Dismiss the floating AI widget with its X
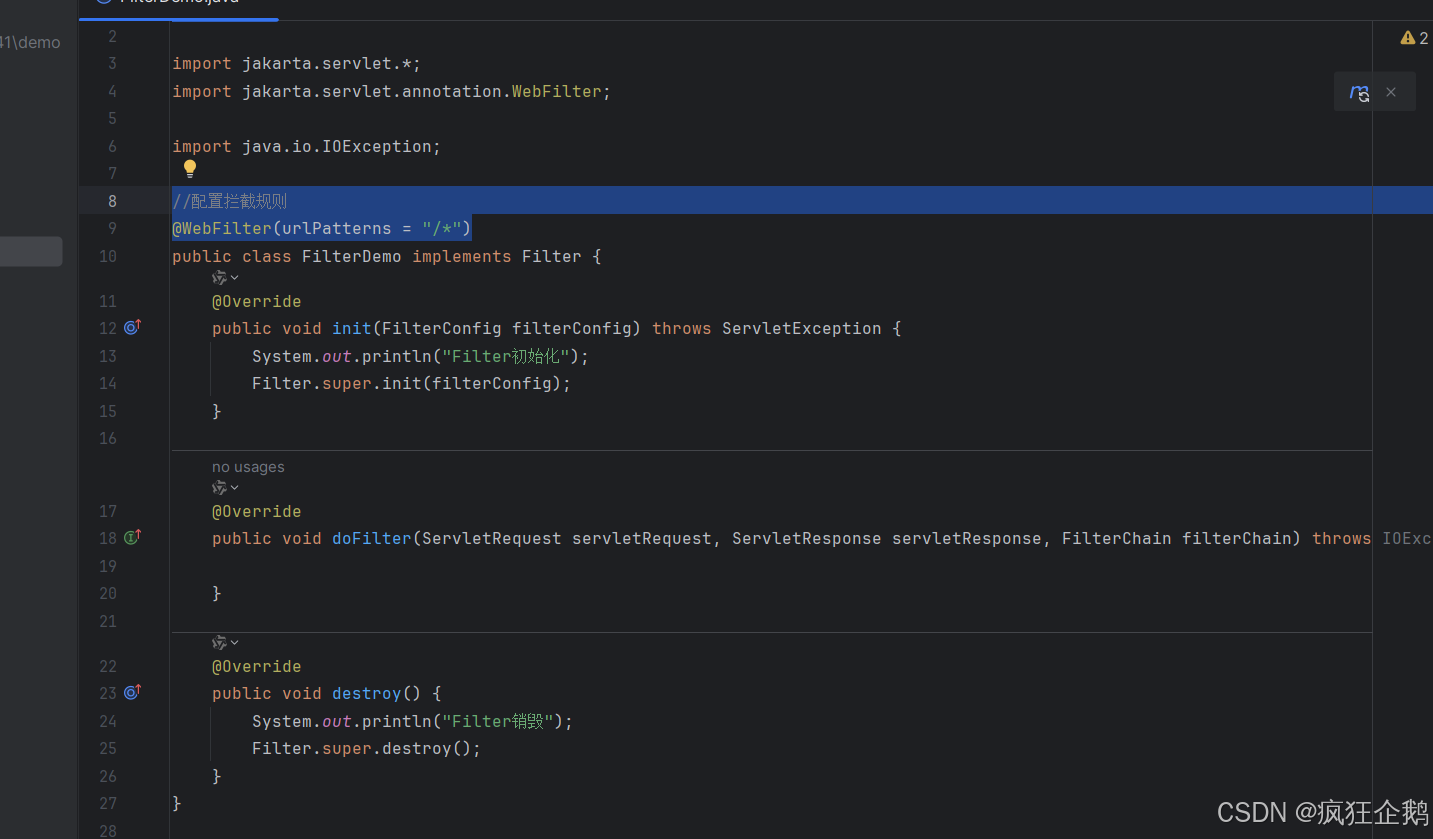This screenshot has width=1433, height=839. [x=1390, y=91]
